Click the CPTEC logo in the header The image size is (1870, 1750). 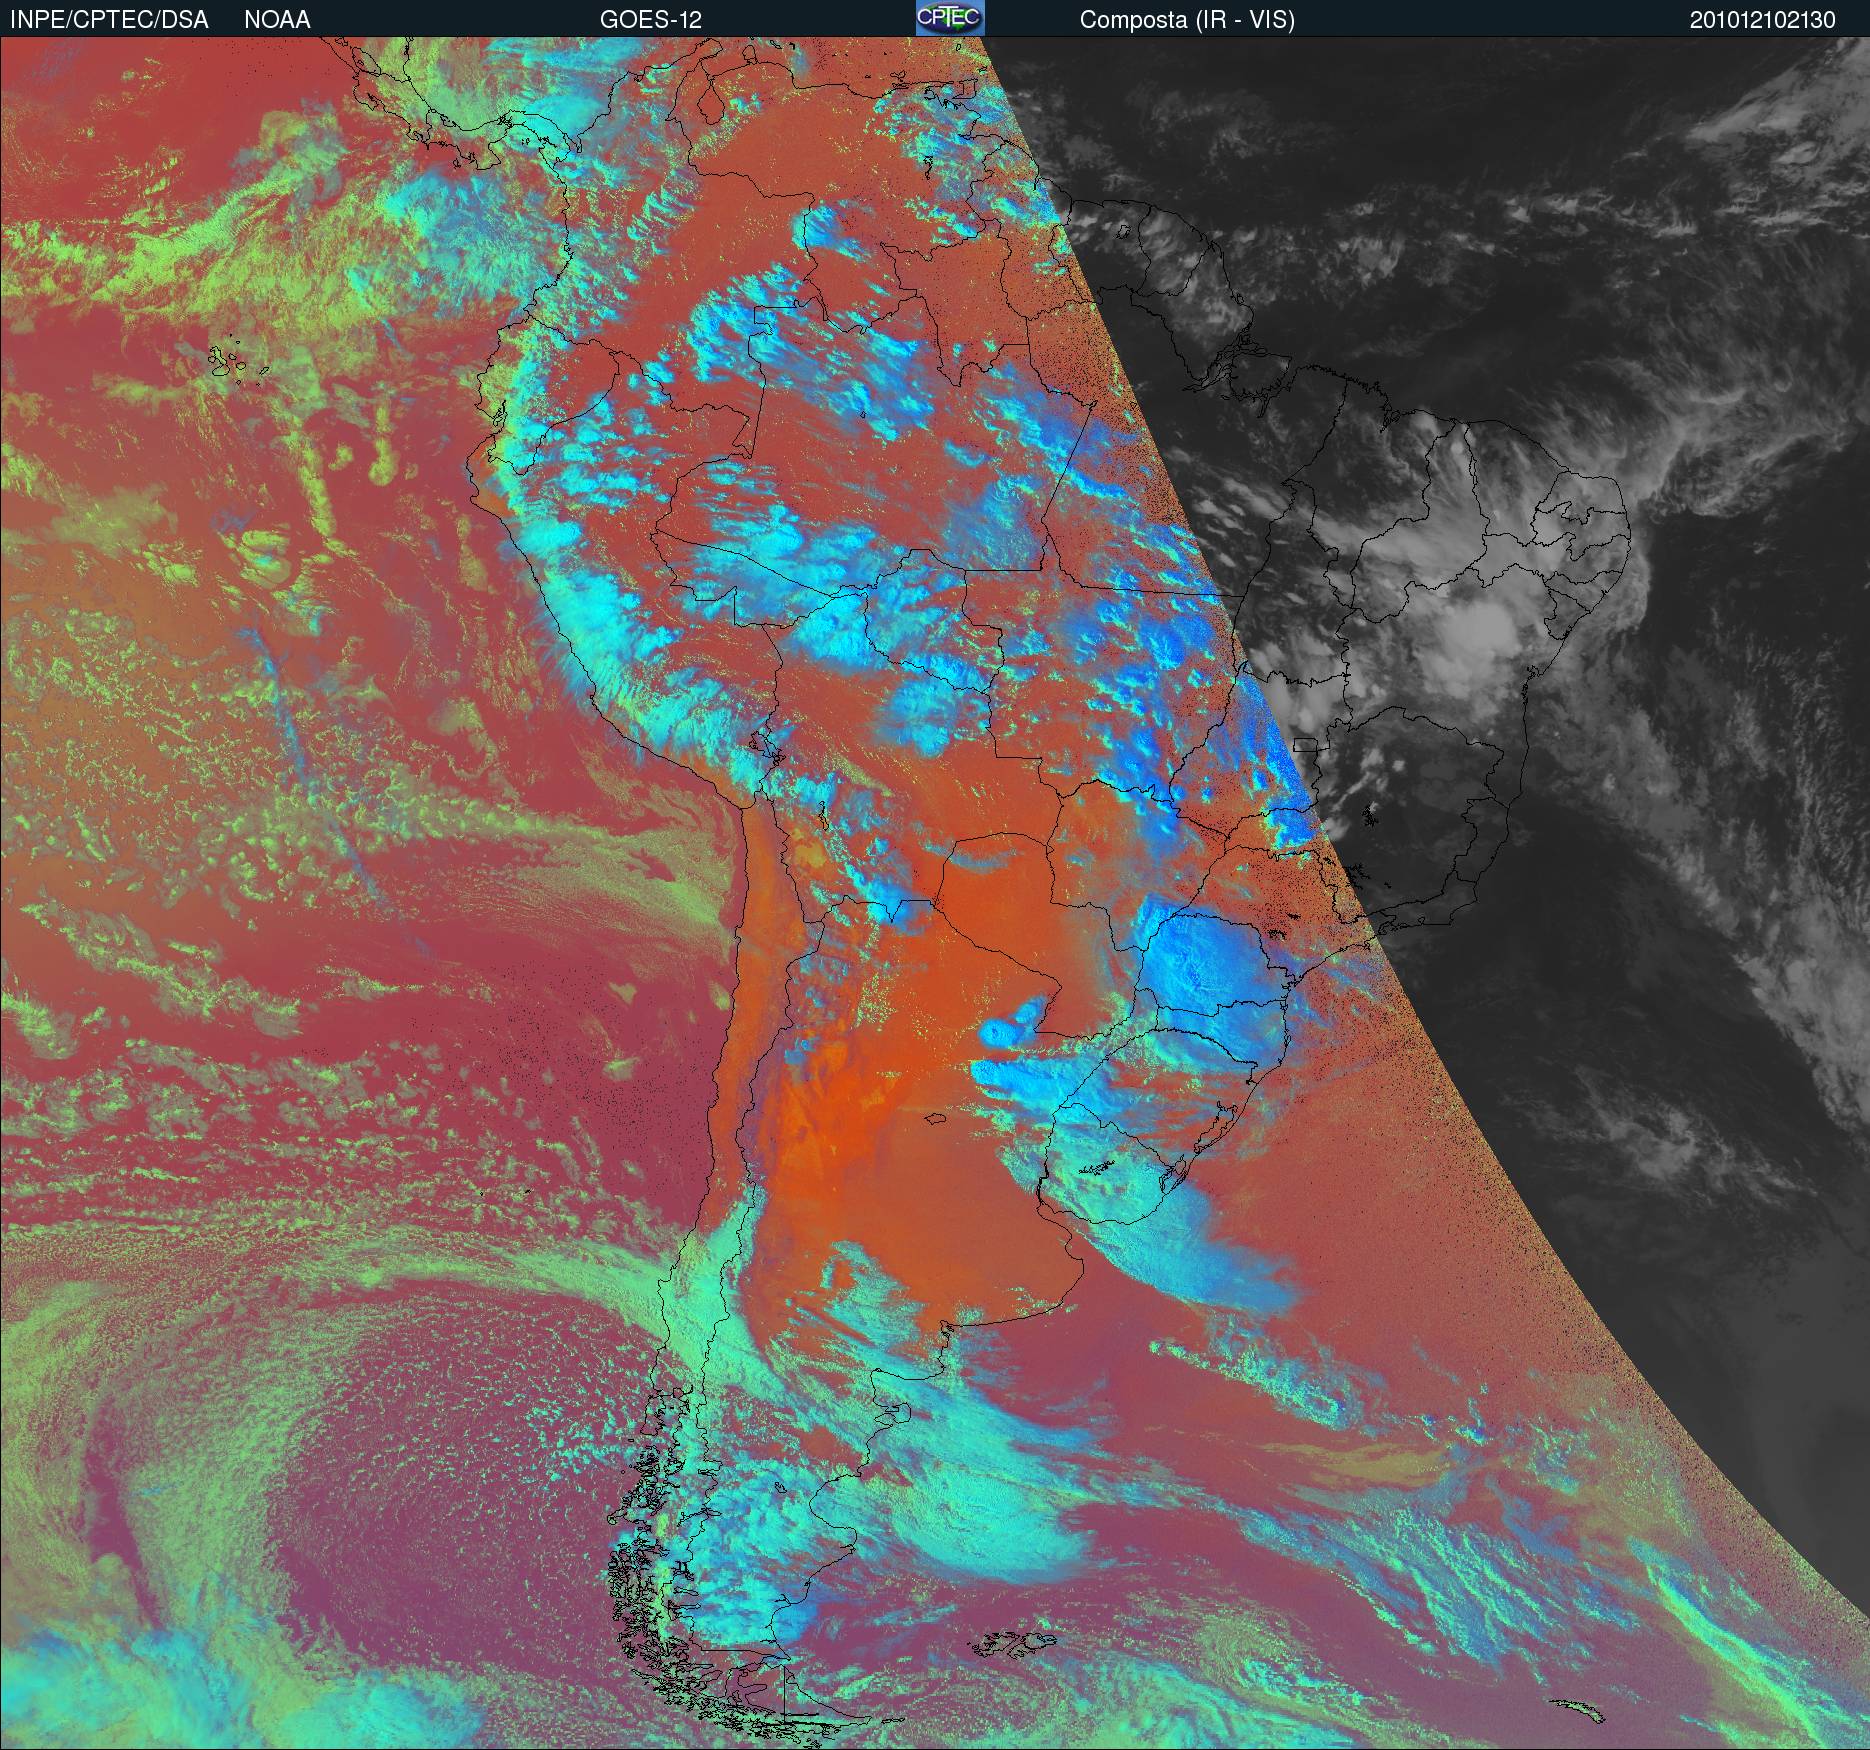(x=949, y=18)
